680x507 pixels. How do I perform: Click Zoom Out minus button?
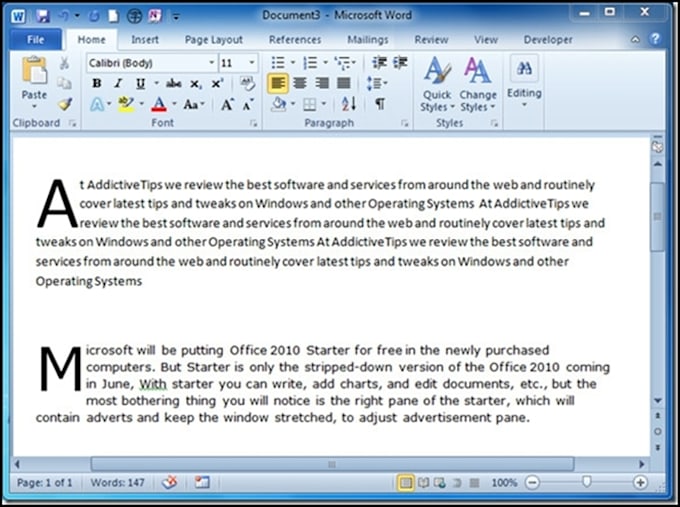point(533,482)
